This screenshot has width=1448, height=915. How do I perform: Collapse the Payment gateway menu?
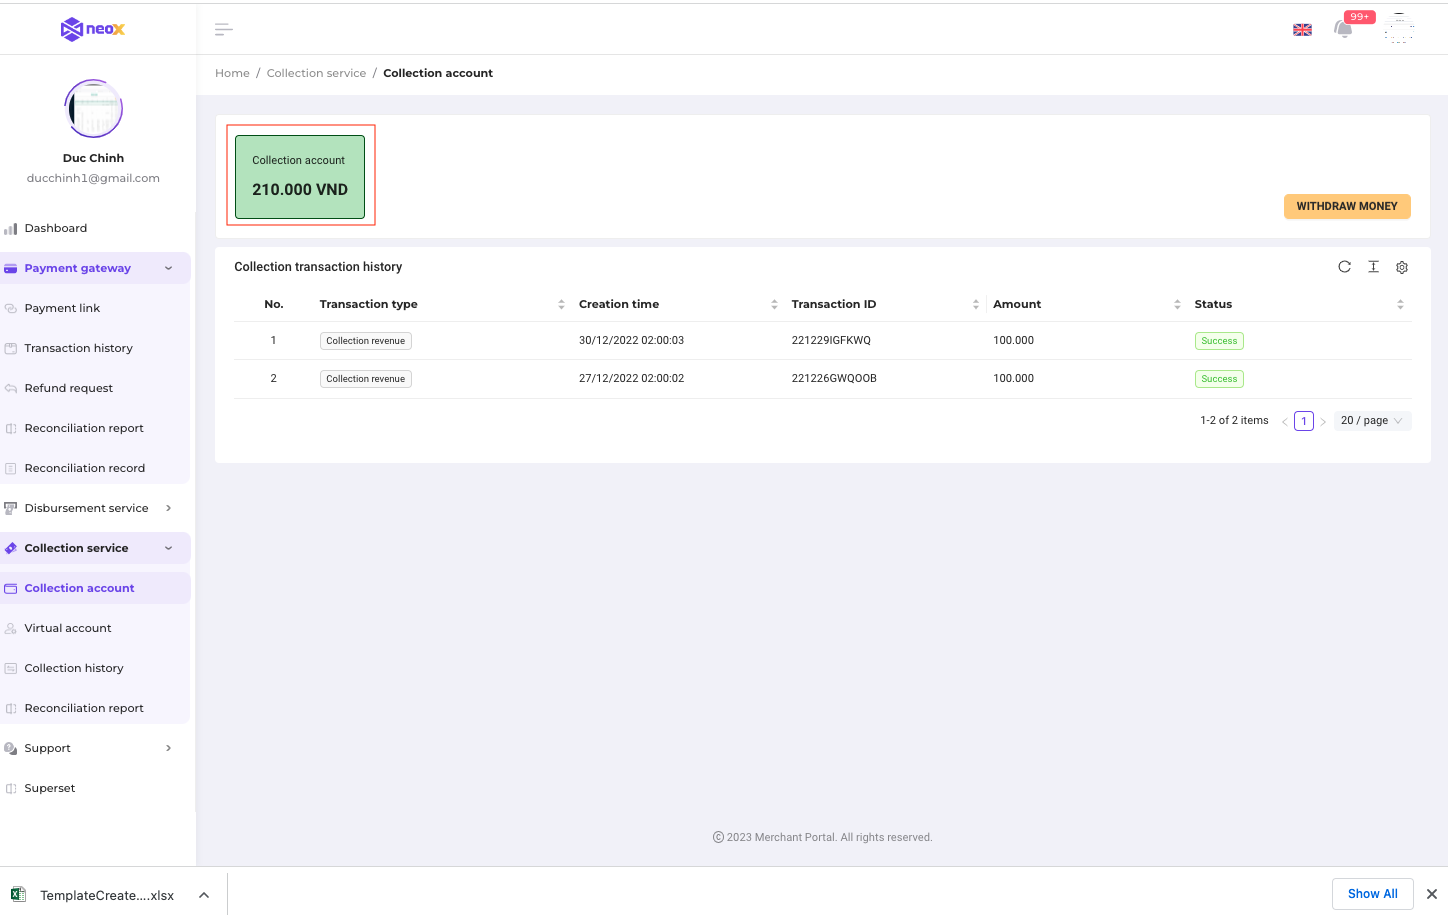pos(95,268)
